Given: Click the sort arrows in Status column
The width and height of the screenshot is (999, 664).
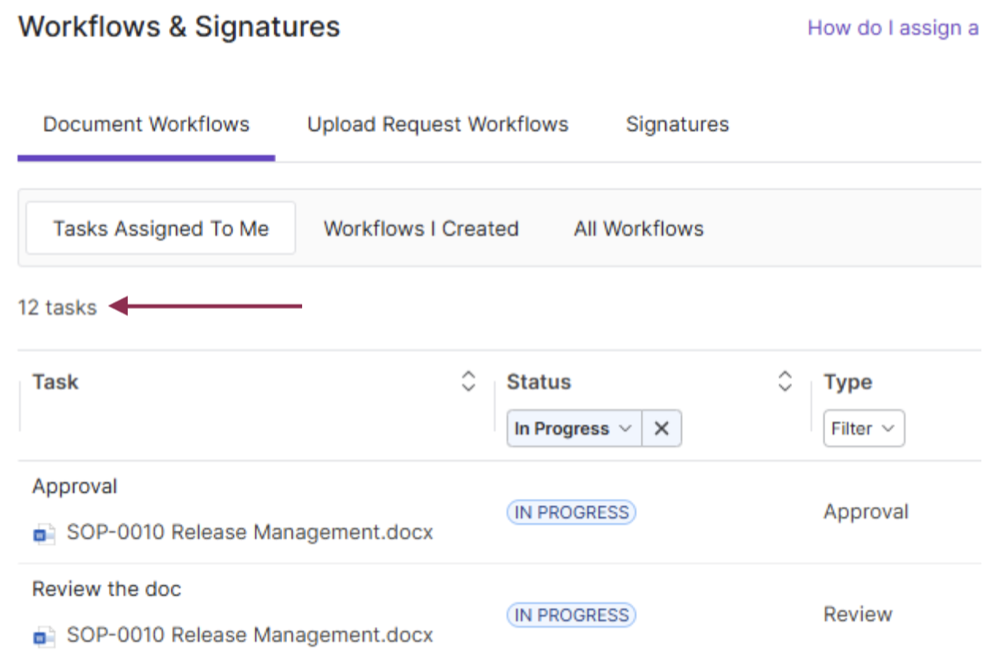Looking at the screenshot, I should click(785, 382).
